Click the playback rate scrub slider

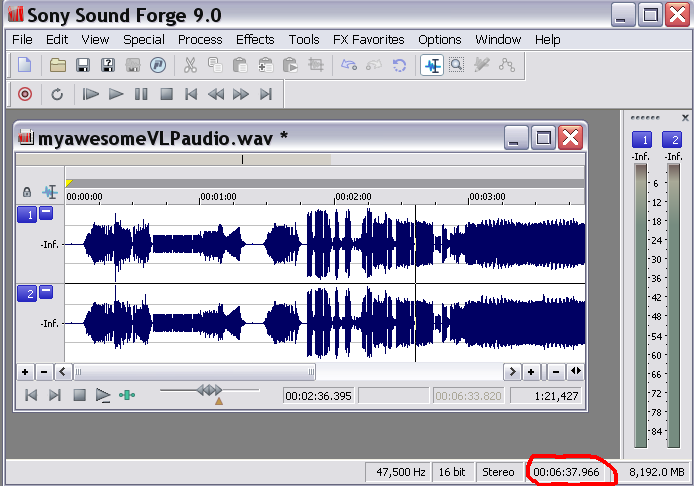[x=209, y=390]
